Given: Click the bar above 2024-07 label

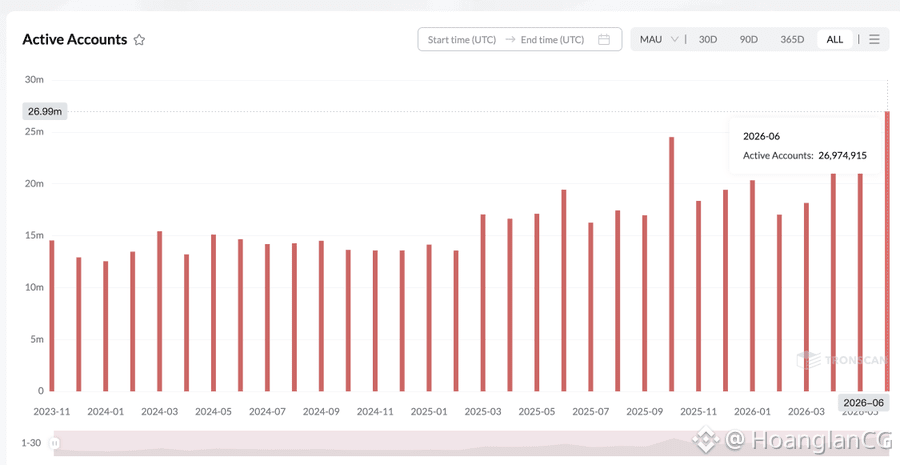Looking at the screenshot, I should click(x=267, y=317).
